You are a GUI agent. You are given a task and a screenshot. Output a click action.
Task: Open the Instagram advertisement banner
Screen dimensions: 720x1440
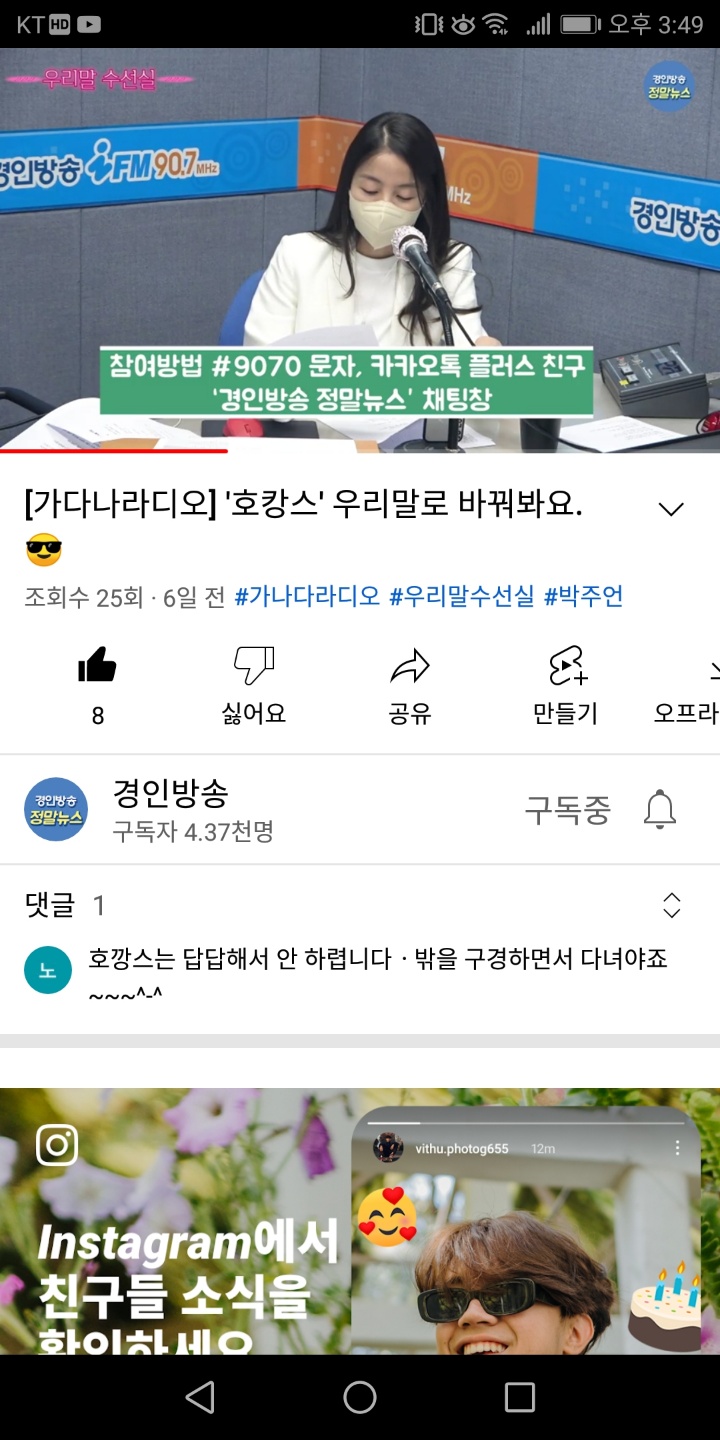coord(360,1221)
